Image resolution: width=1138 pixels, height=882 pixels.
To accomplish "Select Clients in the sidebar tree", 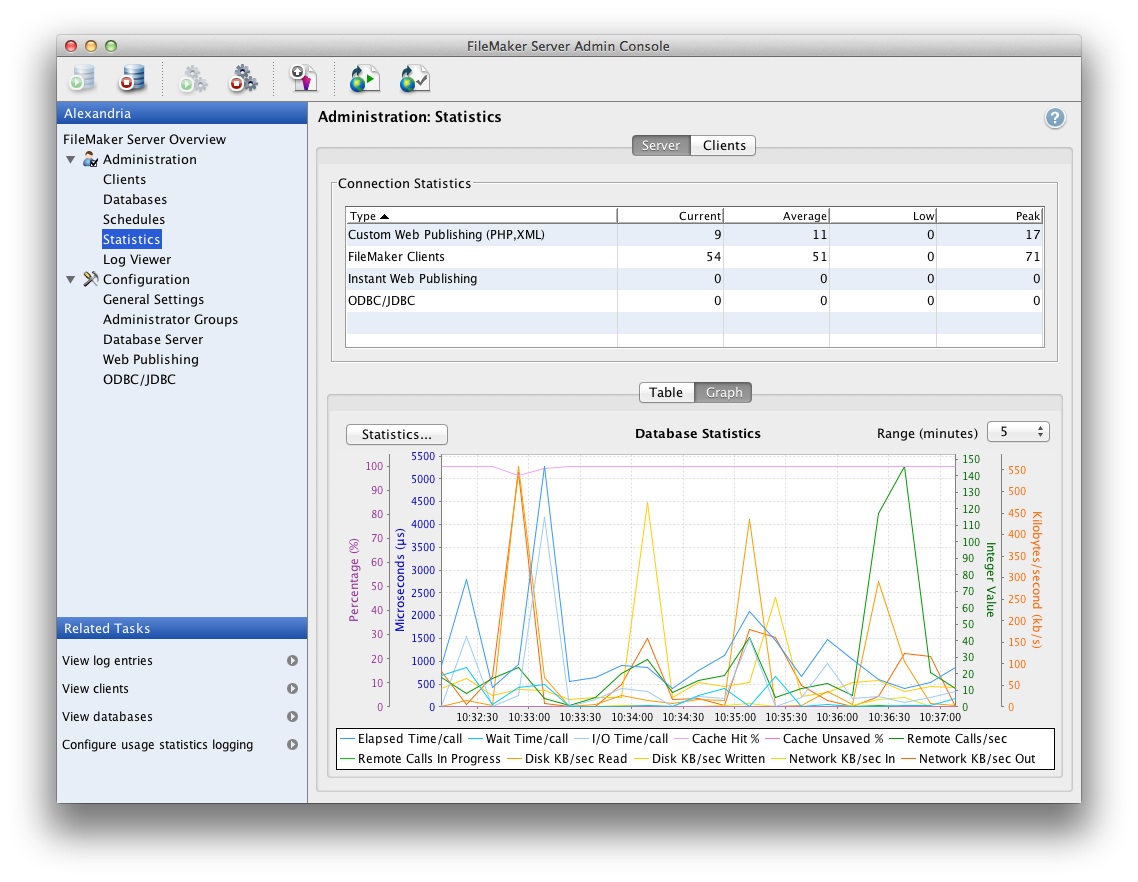I will pyautogui.click(x=124, y=179).
